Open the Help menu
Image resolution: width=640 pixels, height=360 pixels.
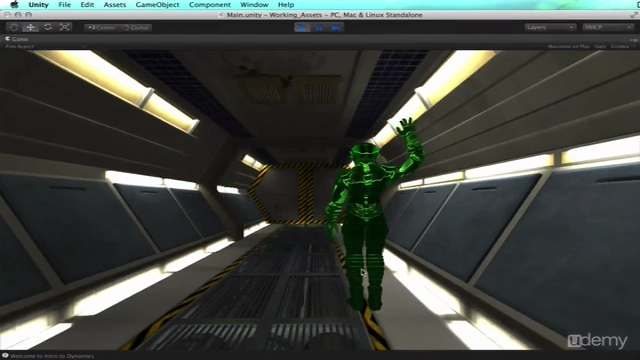point(286,5)
